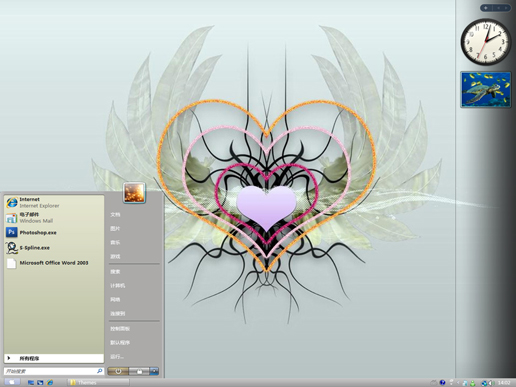The image size is (516, 387).
Task: Open Microsoft Office Word 2003
Action: [x=54, y=263]
